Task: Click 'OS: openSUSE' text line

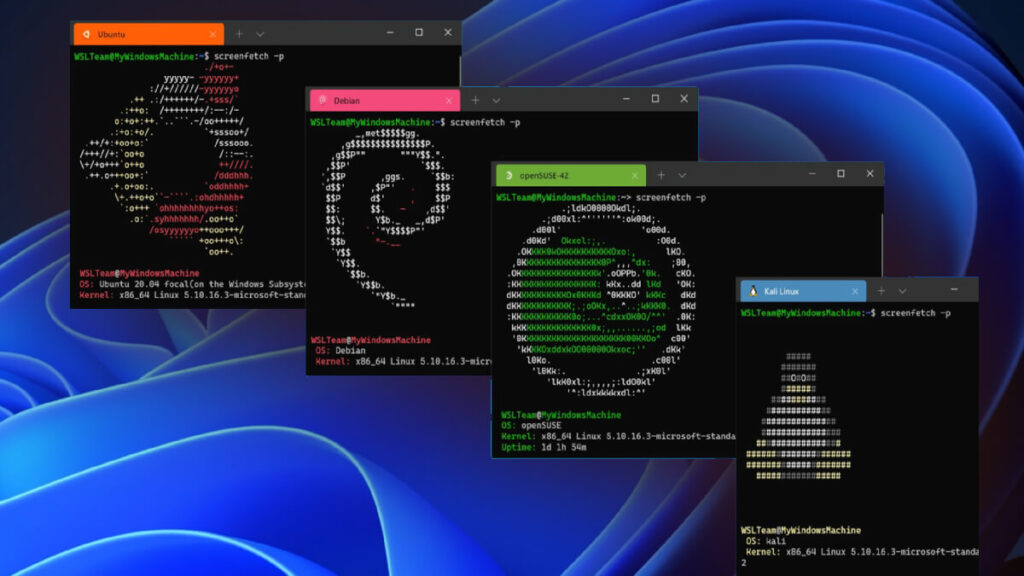Action: click(531, 425)
